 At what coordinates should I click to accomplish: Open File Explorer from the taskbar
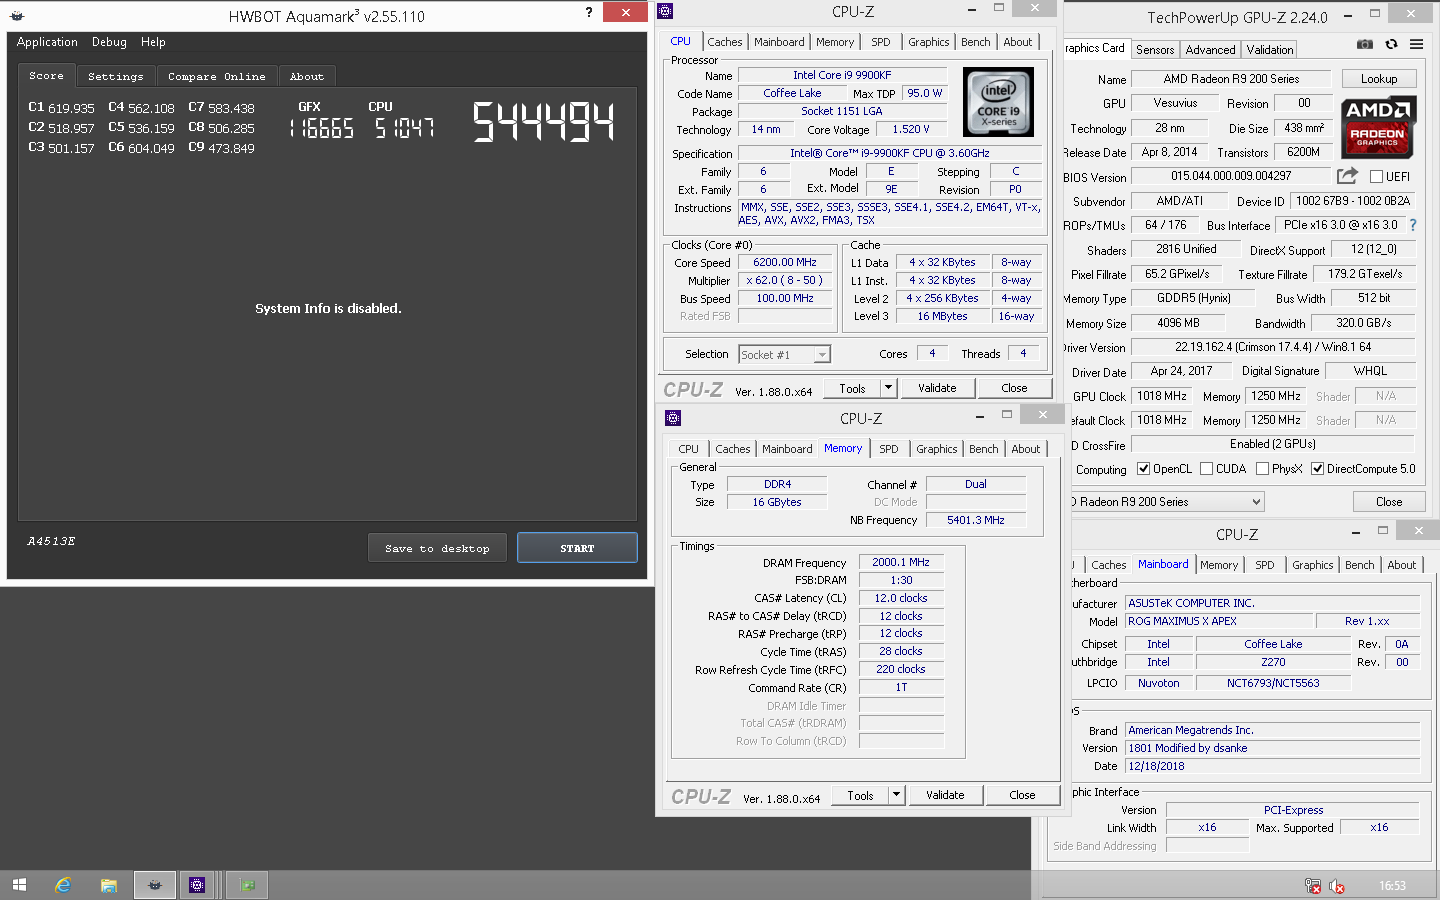[109, 885]
